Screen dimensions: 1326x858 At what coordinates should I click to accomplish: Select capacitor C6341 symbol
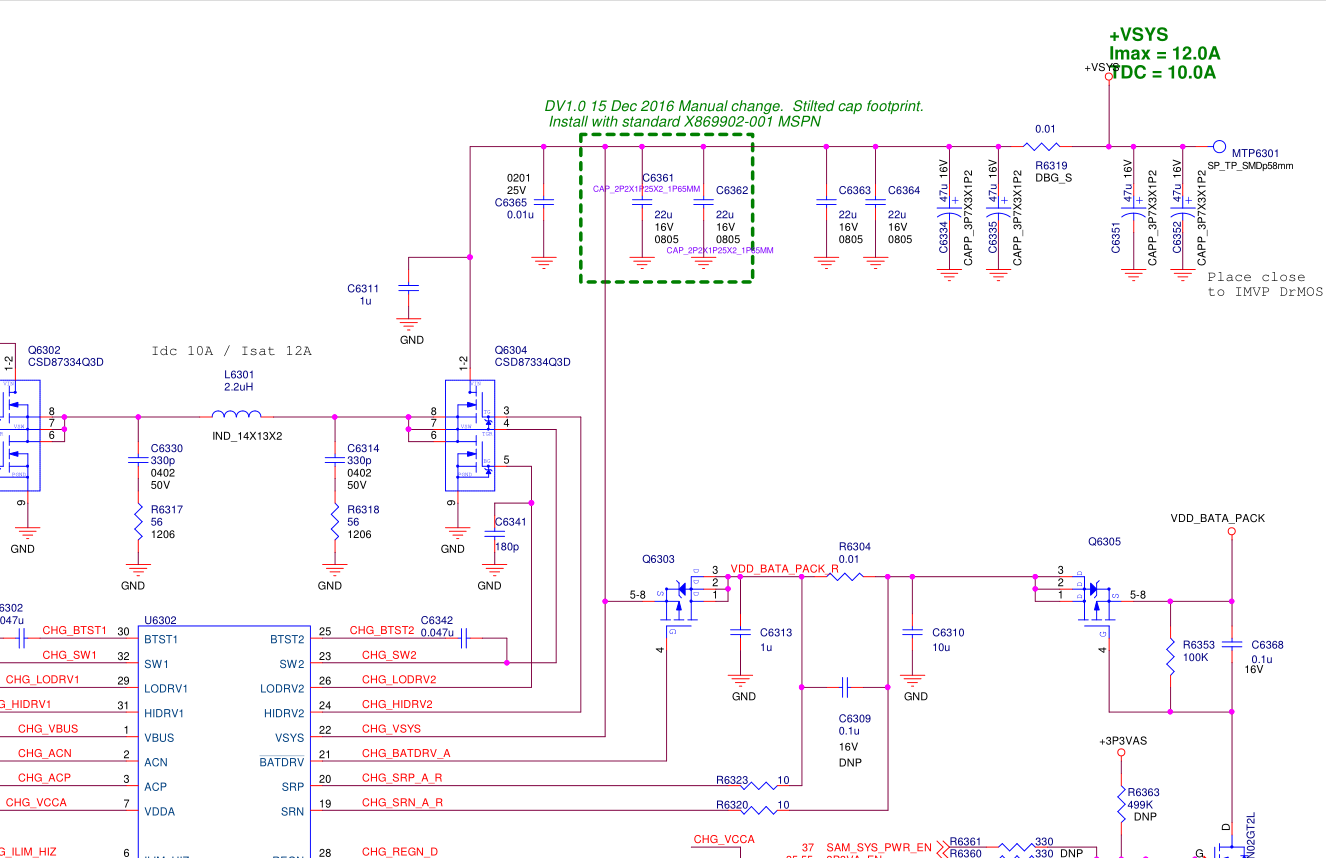(x=492, y=534)
